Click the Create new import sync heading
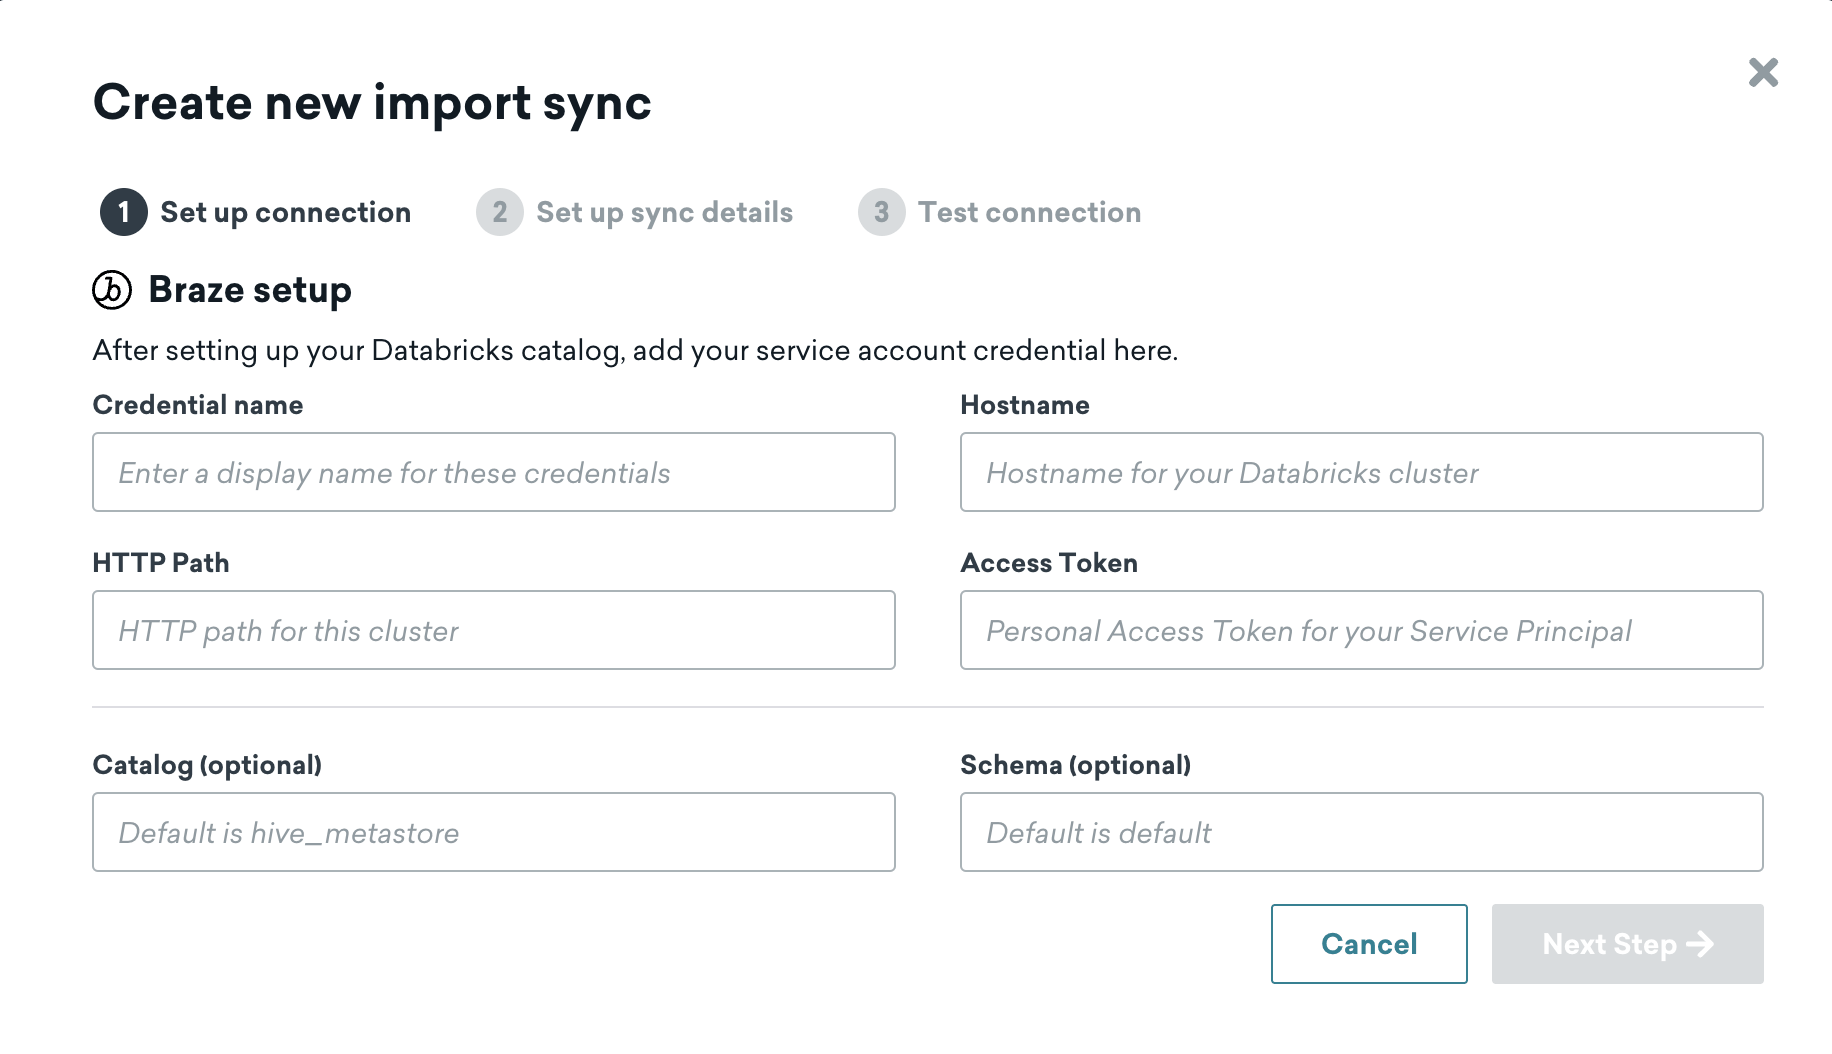The width and height of the screenshot is (1832, 1054). [x=372, y=102]
